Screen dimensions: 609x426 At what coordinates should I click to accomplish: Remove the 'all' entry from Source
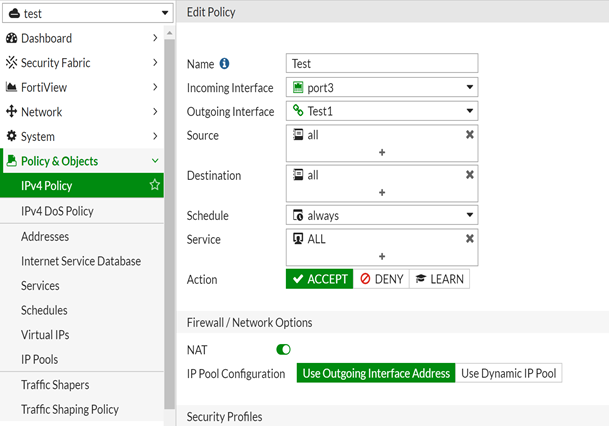pos(470,135)
